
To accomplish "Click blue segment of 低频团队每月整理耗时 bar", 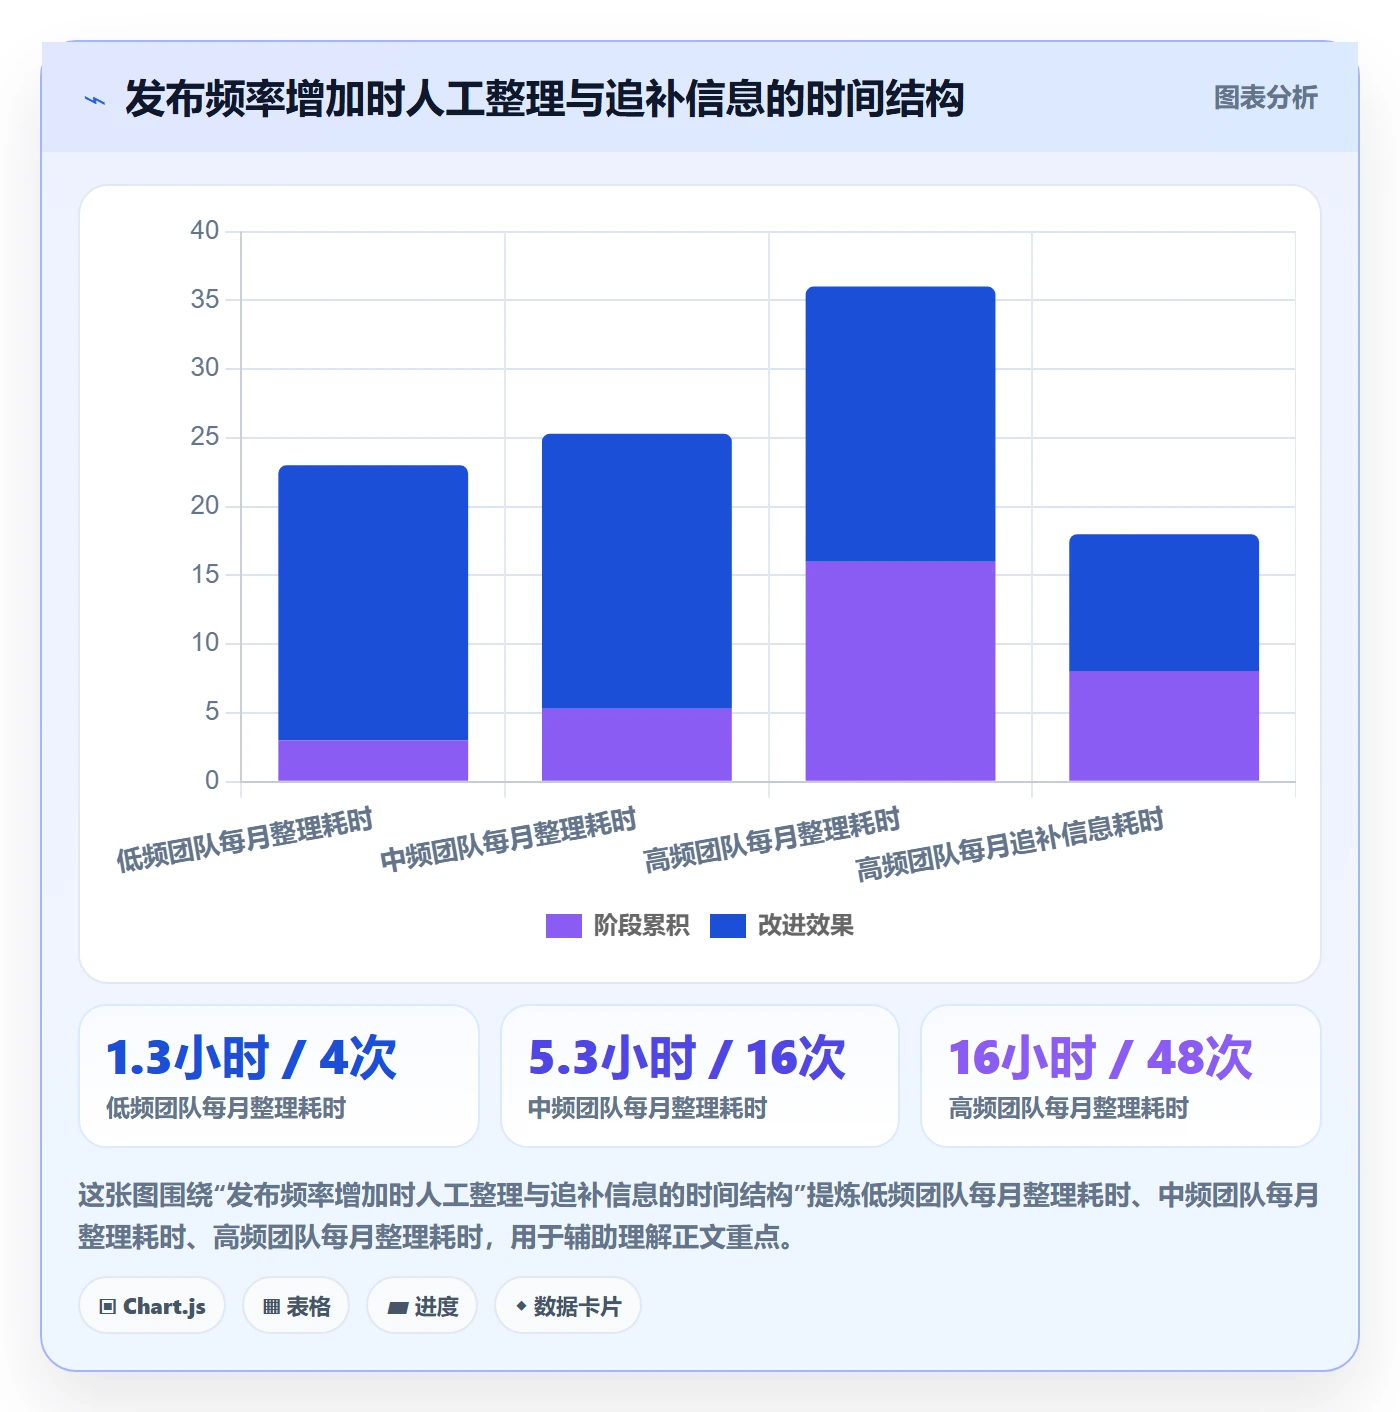I will coord(373,603).
